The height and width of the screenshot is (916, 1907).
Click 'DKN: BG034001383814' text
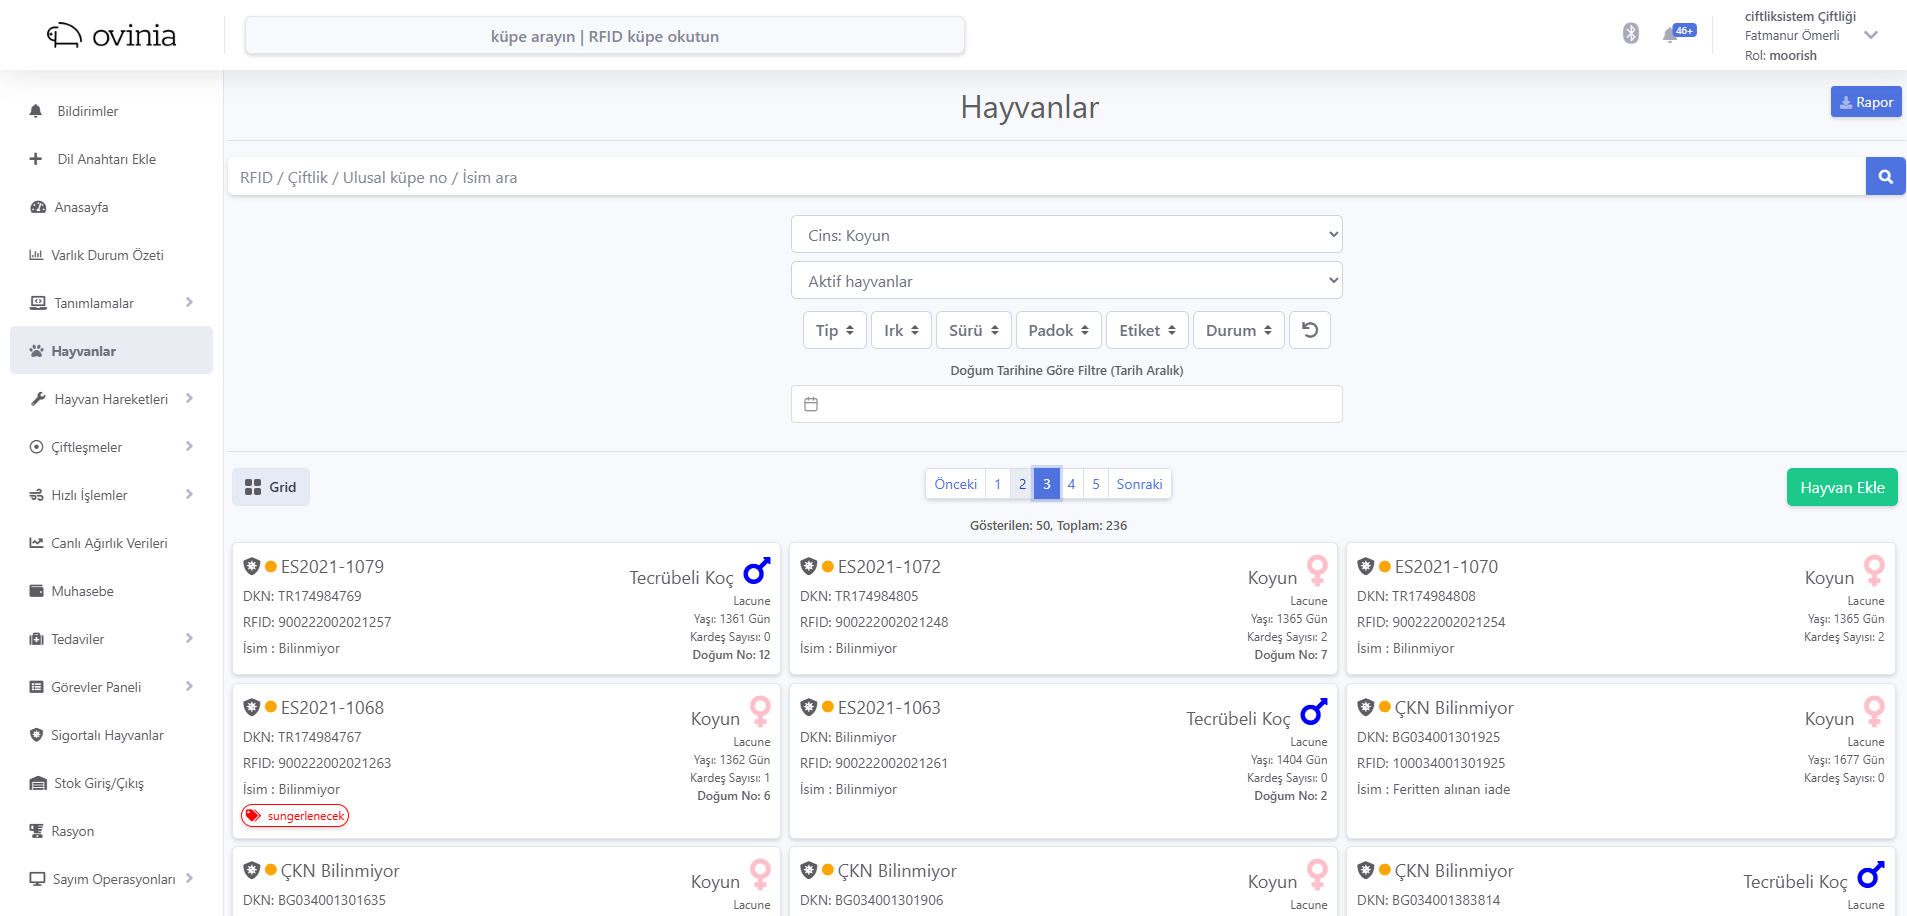pos(1428,900)
